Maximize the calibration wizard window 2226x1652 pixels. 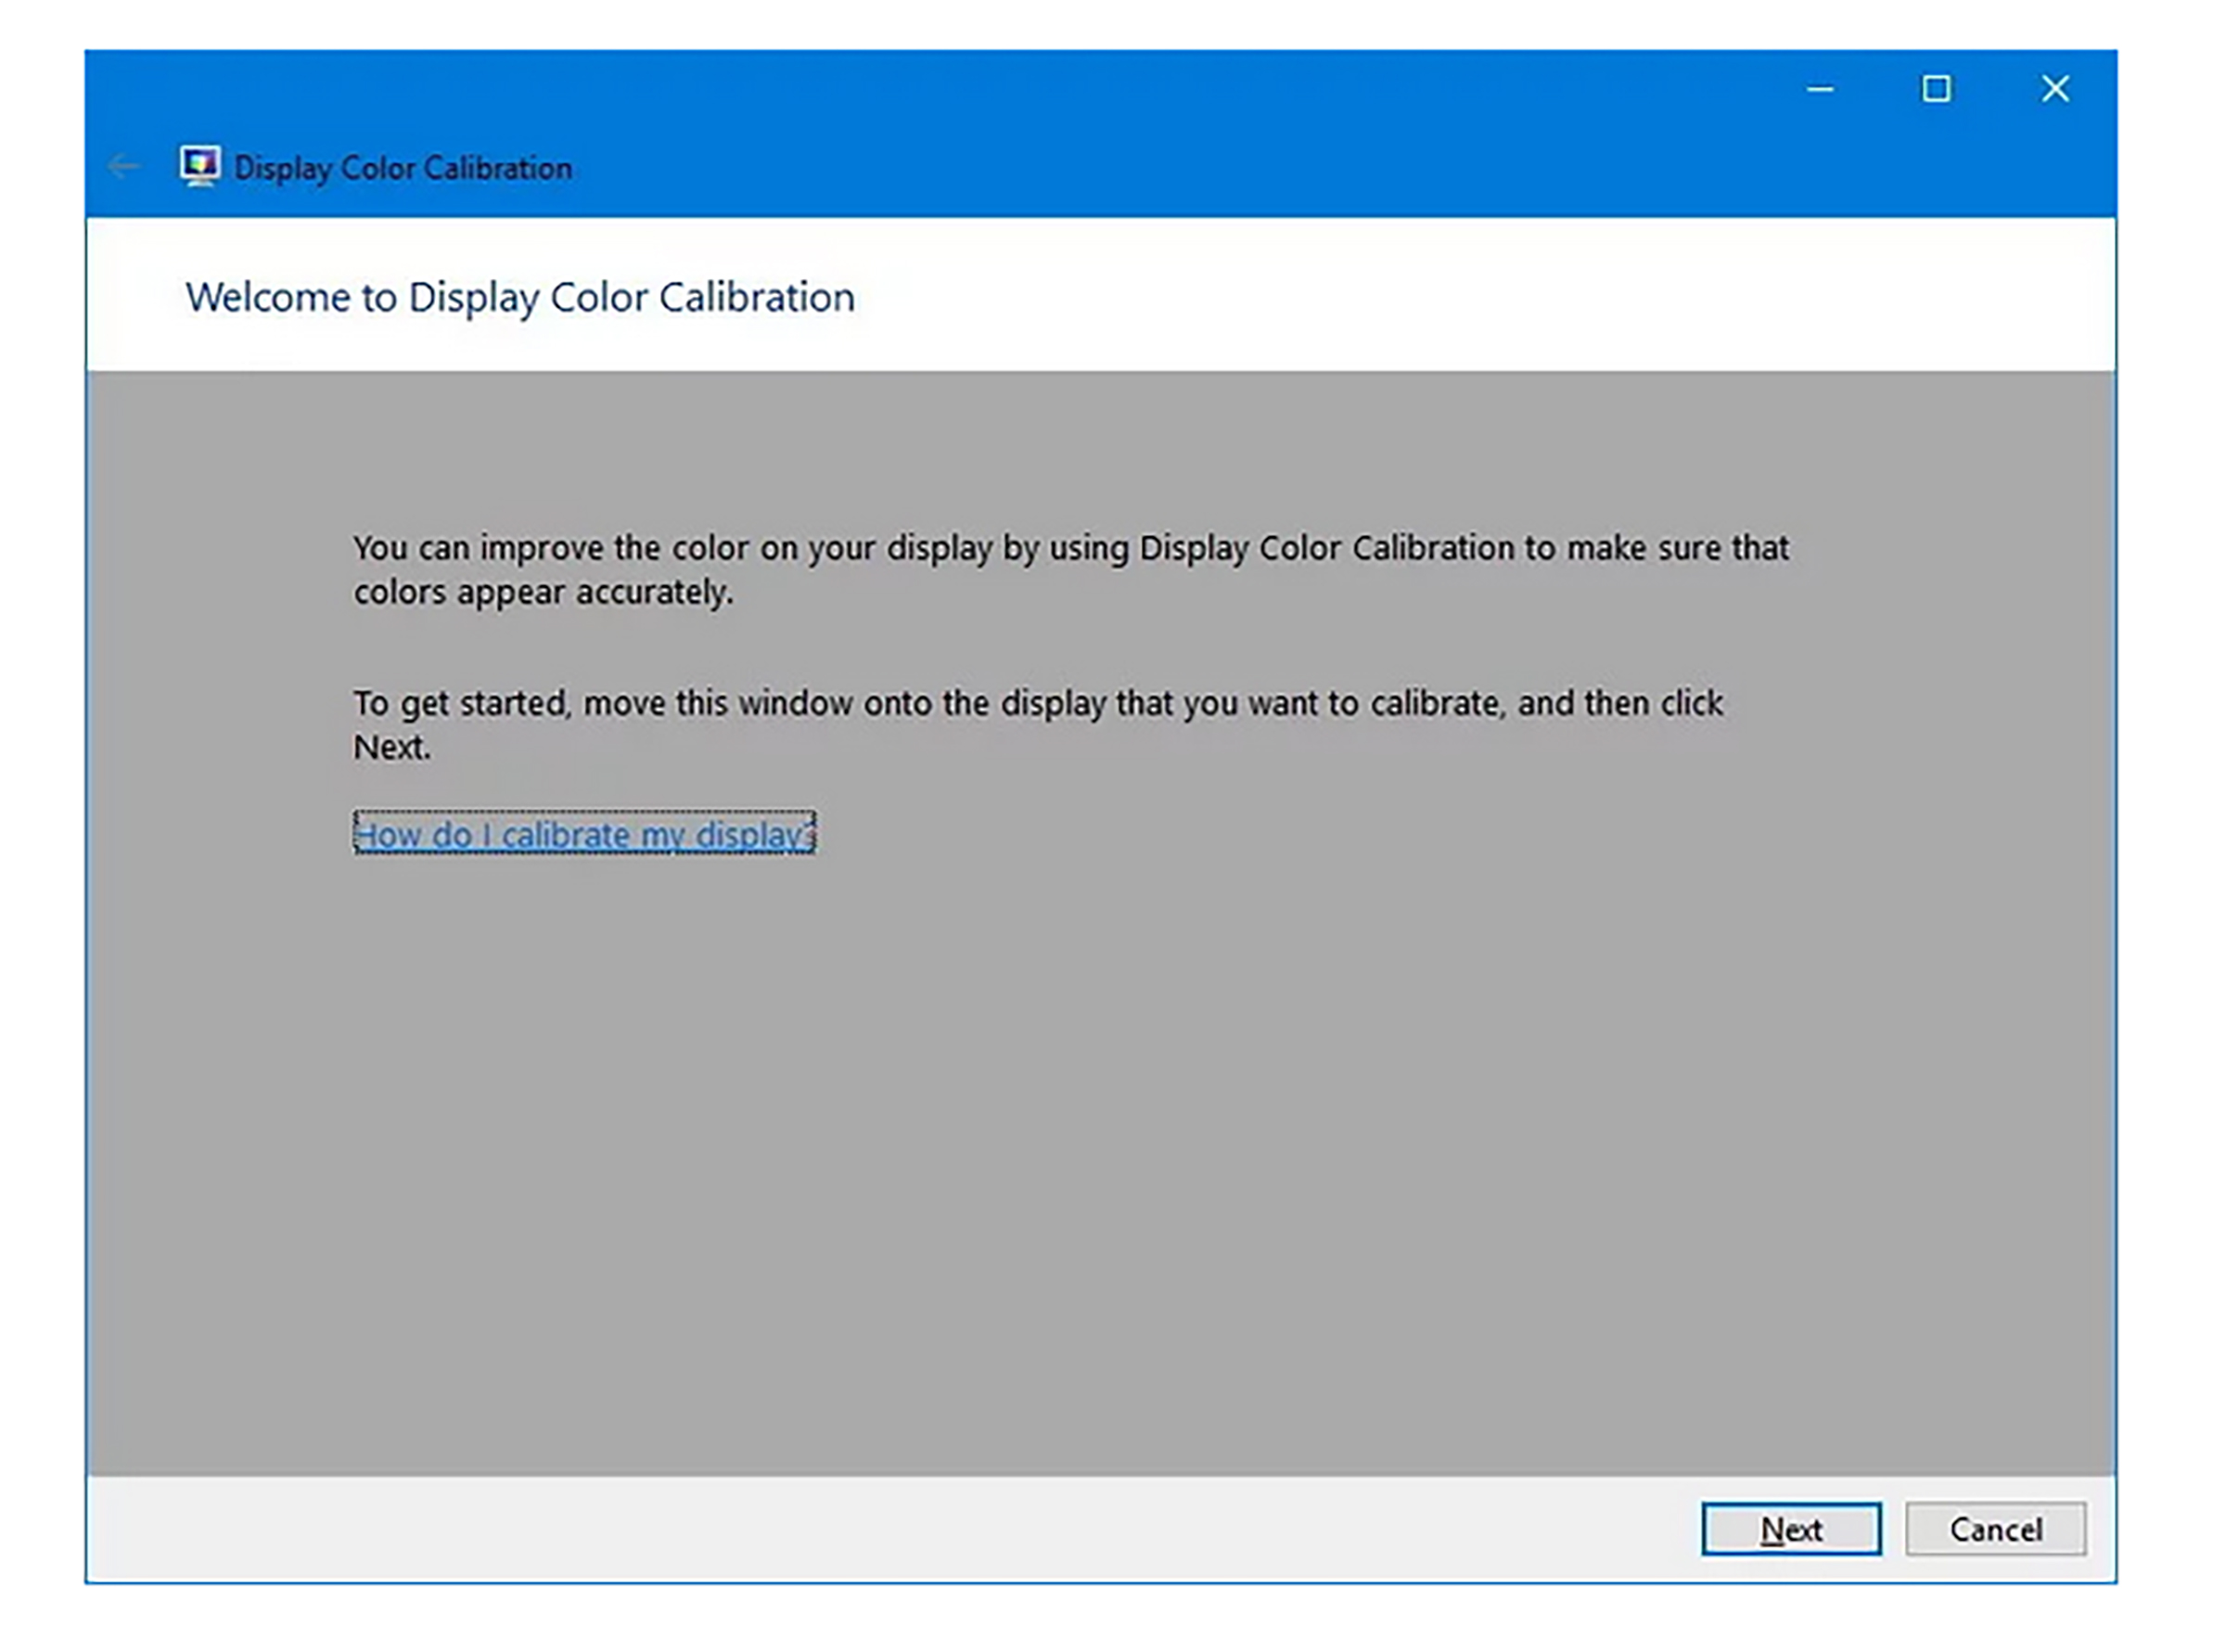tap(1937, 89)
